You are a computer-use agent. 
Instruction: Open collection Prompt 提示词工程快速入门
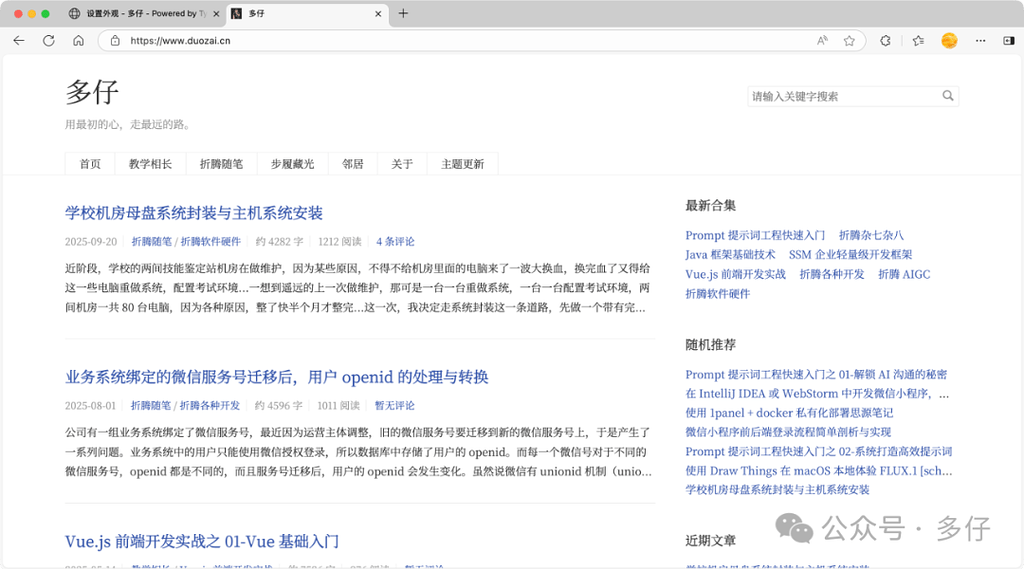(x=755, y=235)
